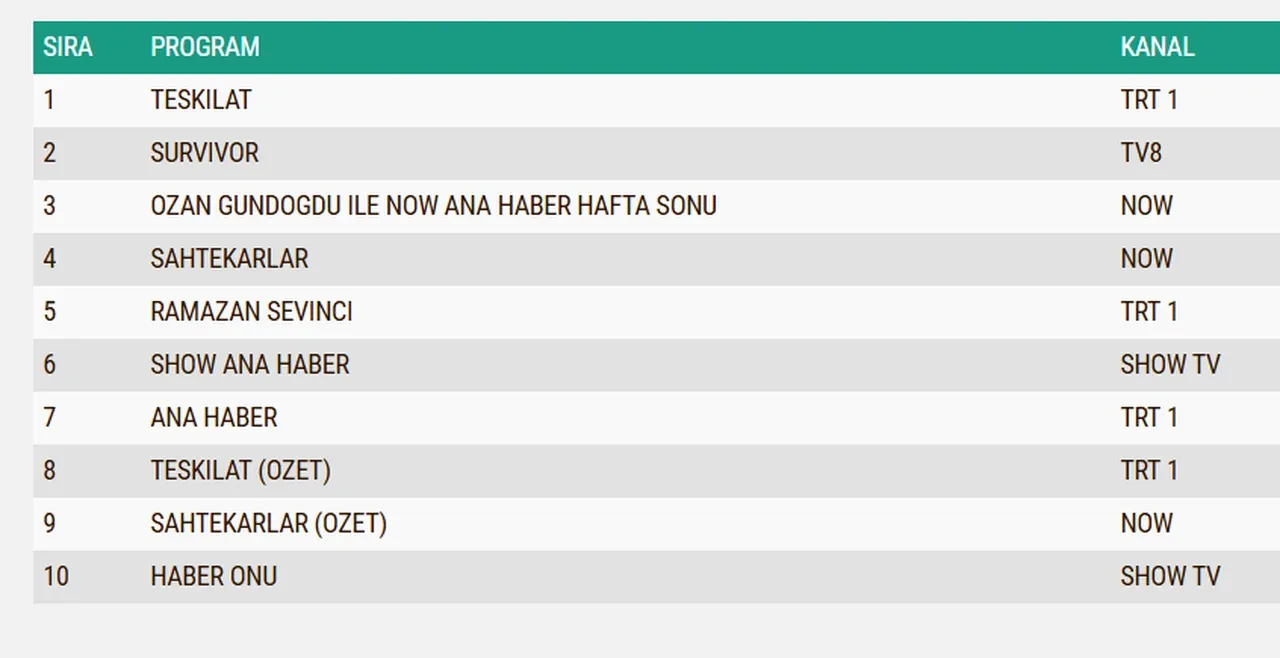Select the ANA HABER program in row 7
Image resolution: width=1280 pixels, height=658 pixels.
214,418
